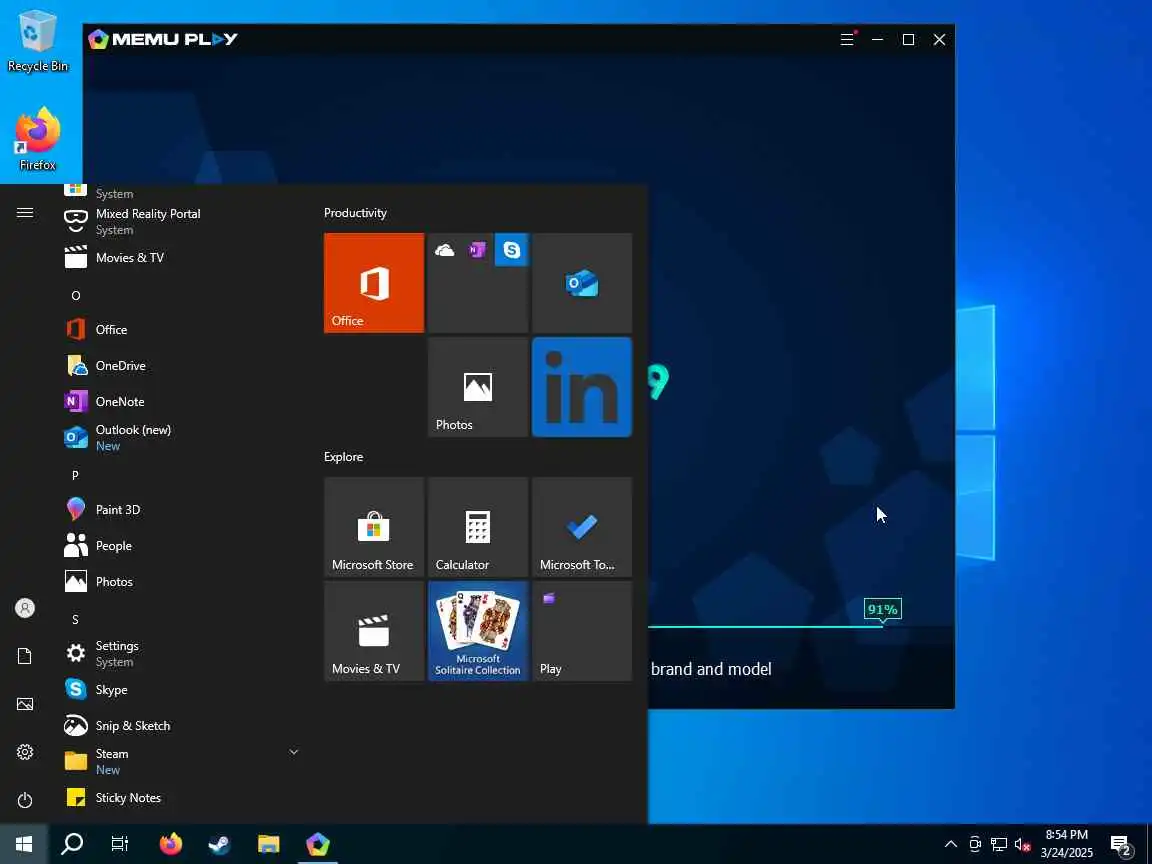Click the Office tile in Productivity
This screenshot has width=1152, height=864.
pos(374,283)
